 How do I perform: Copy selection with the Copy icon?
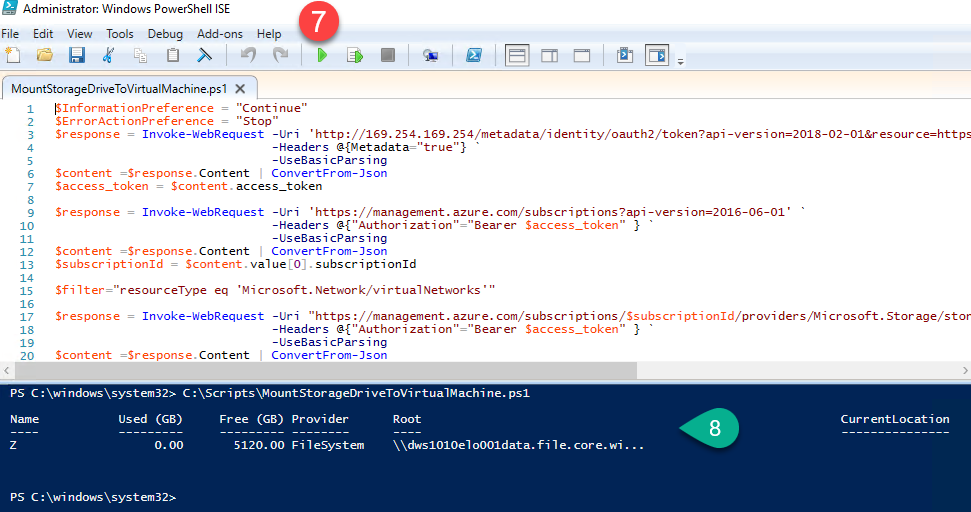pos(141,55)
